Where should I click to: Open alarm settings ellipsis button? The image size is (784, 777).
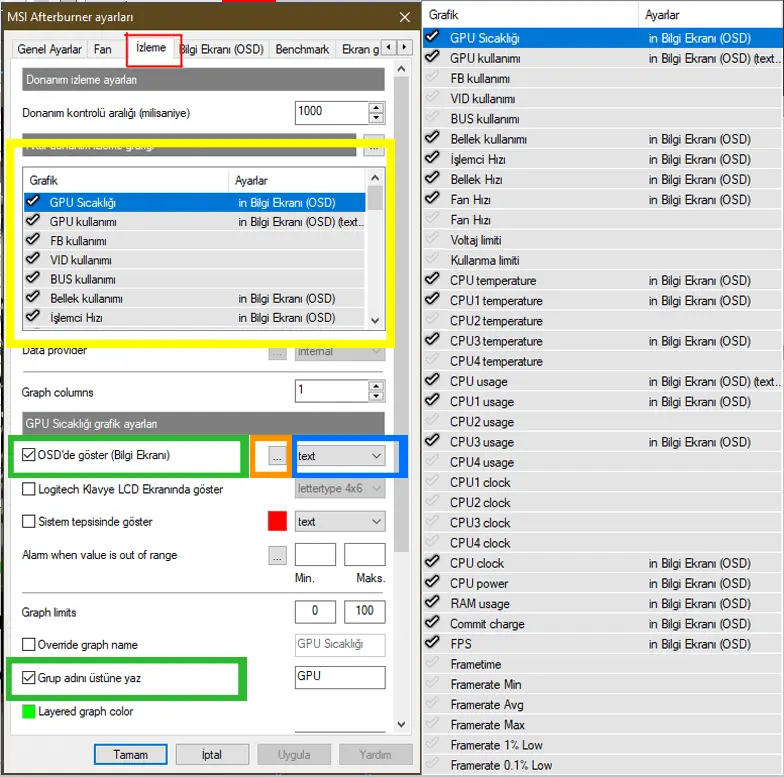click(x=277, y=555)
